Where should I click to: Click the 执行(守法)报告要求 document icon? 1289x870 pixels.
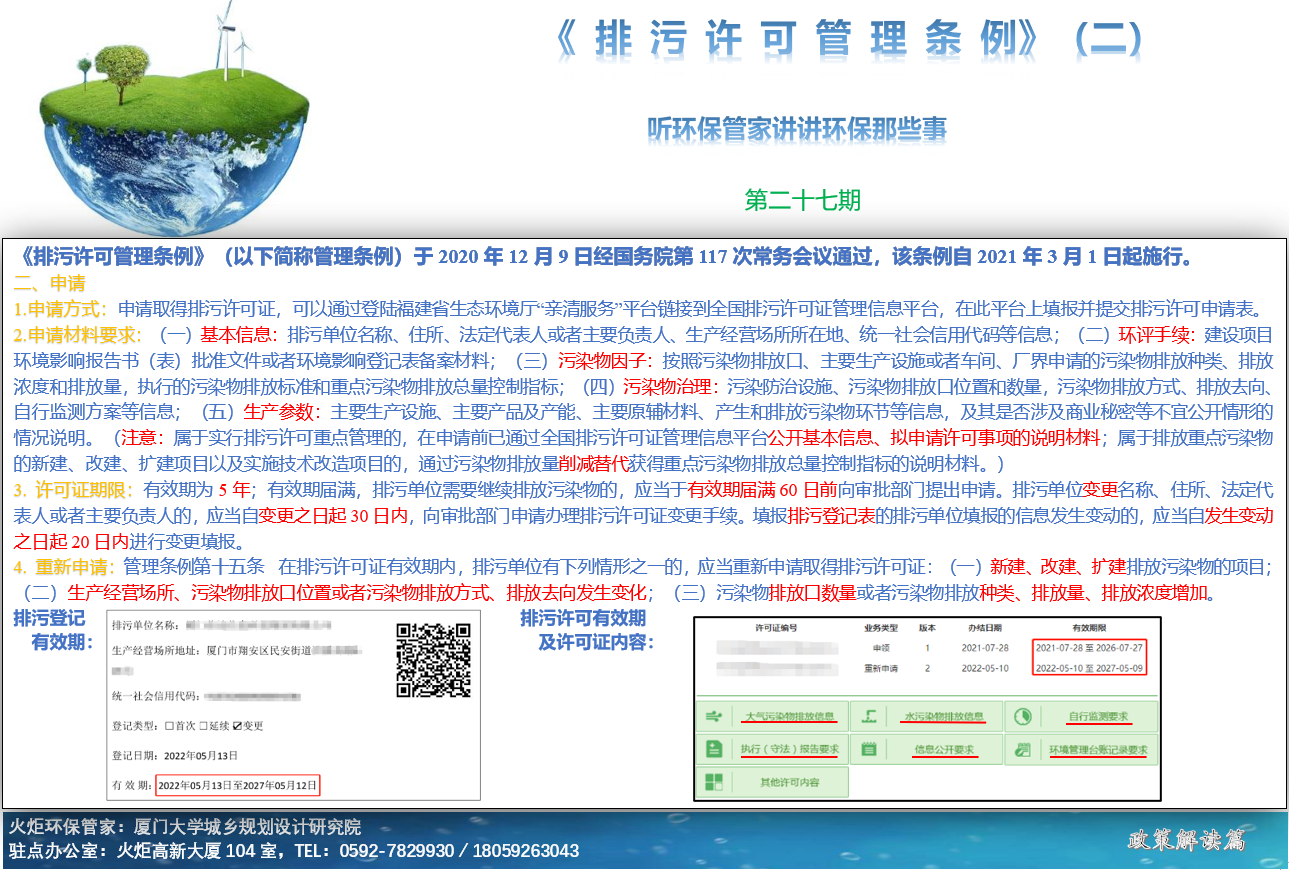(x=714, y=749)
